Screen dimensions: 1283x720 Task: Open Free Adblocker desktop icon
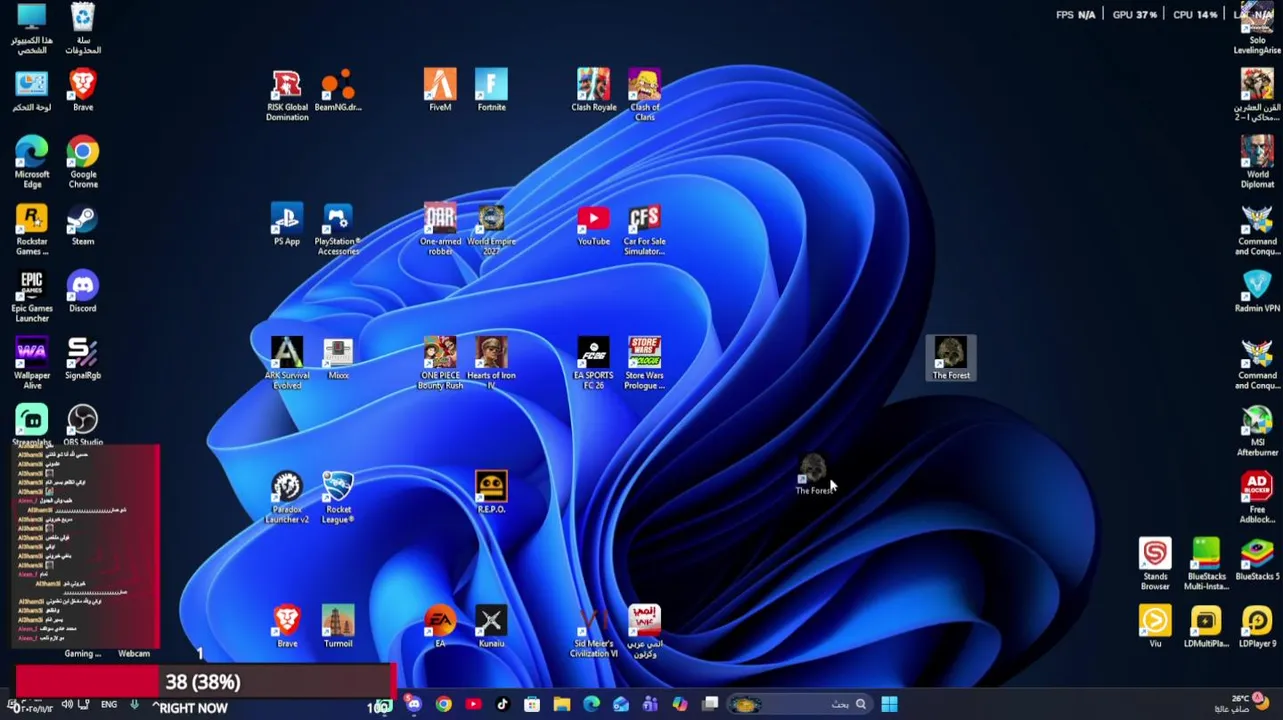[x=1257, y=499]
